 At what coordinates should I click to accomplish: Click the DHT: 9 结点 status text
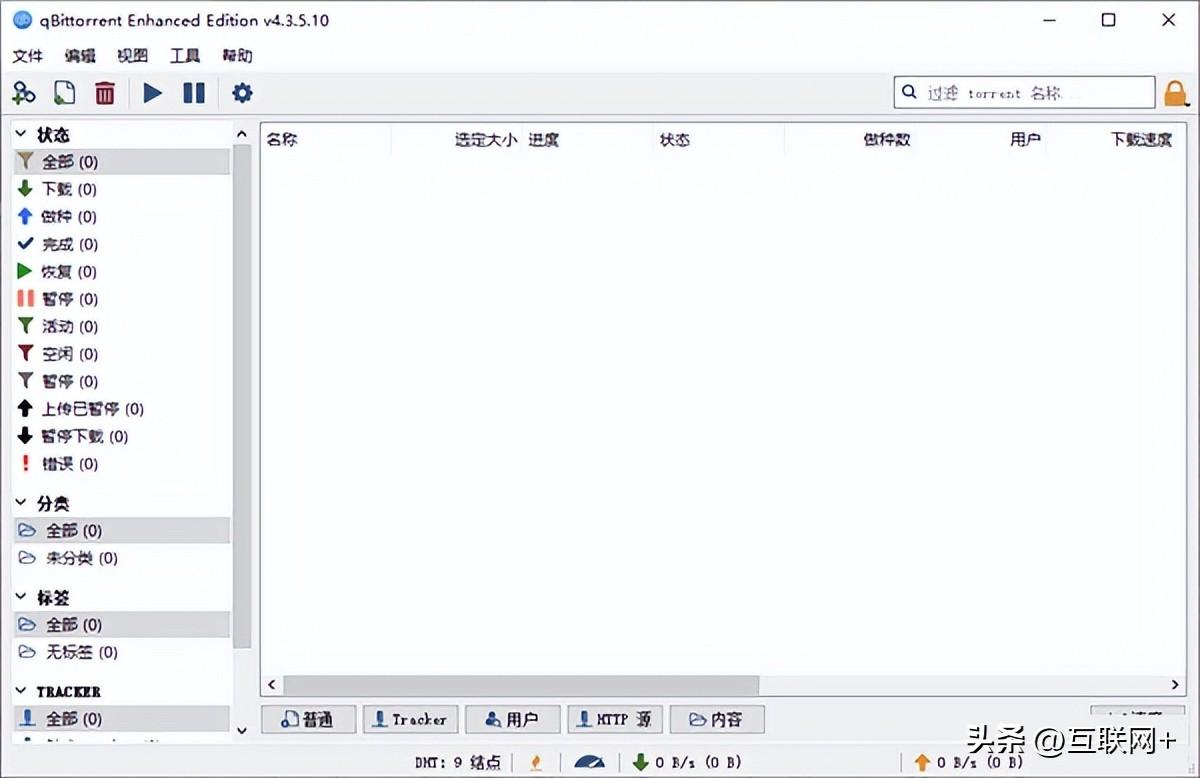click(458, 763)
